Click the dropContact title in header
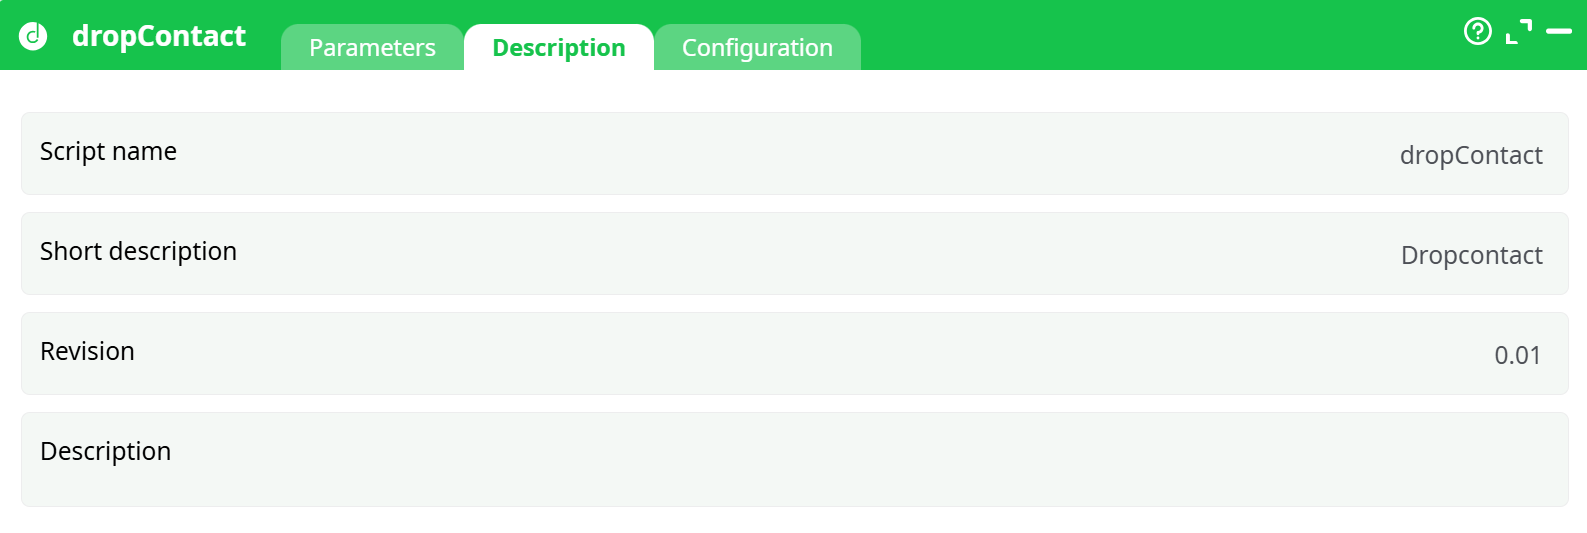This screenshot has width=1587, height=533. (x=158, y=36)
